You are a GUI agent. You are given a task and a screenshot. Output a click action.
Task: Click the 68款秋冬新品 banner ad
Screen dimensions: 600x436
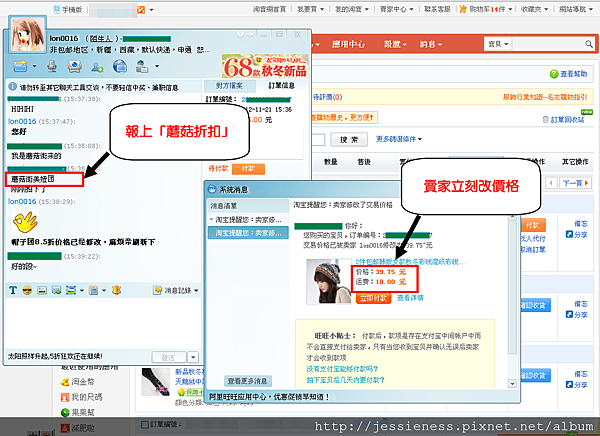pyautogui.click(x=265, y=66)
